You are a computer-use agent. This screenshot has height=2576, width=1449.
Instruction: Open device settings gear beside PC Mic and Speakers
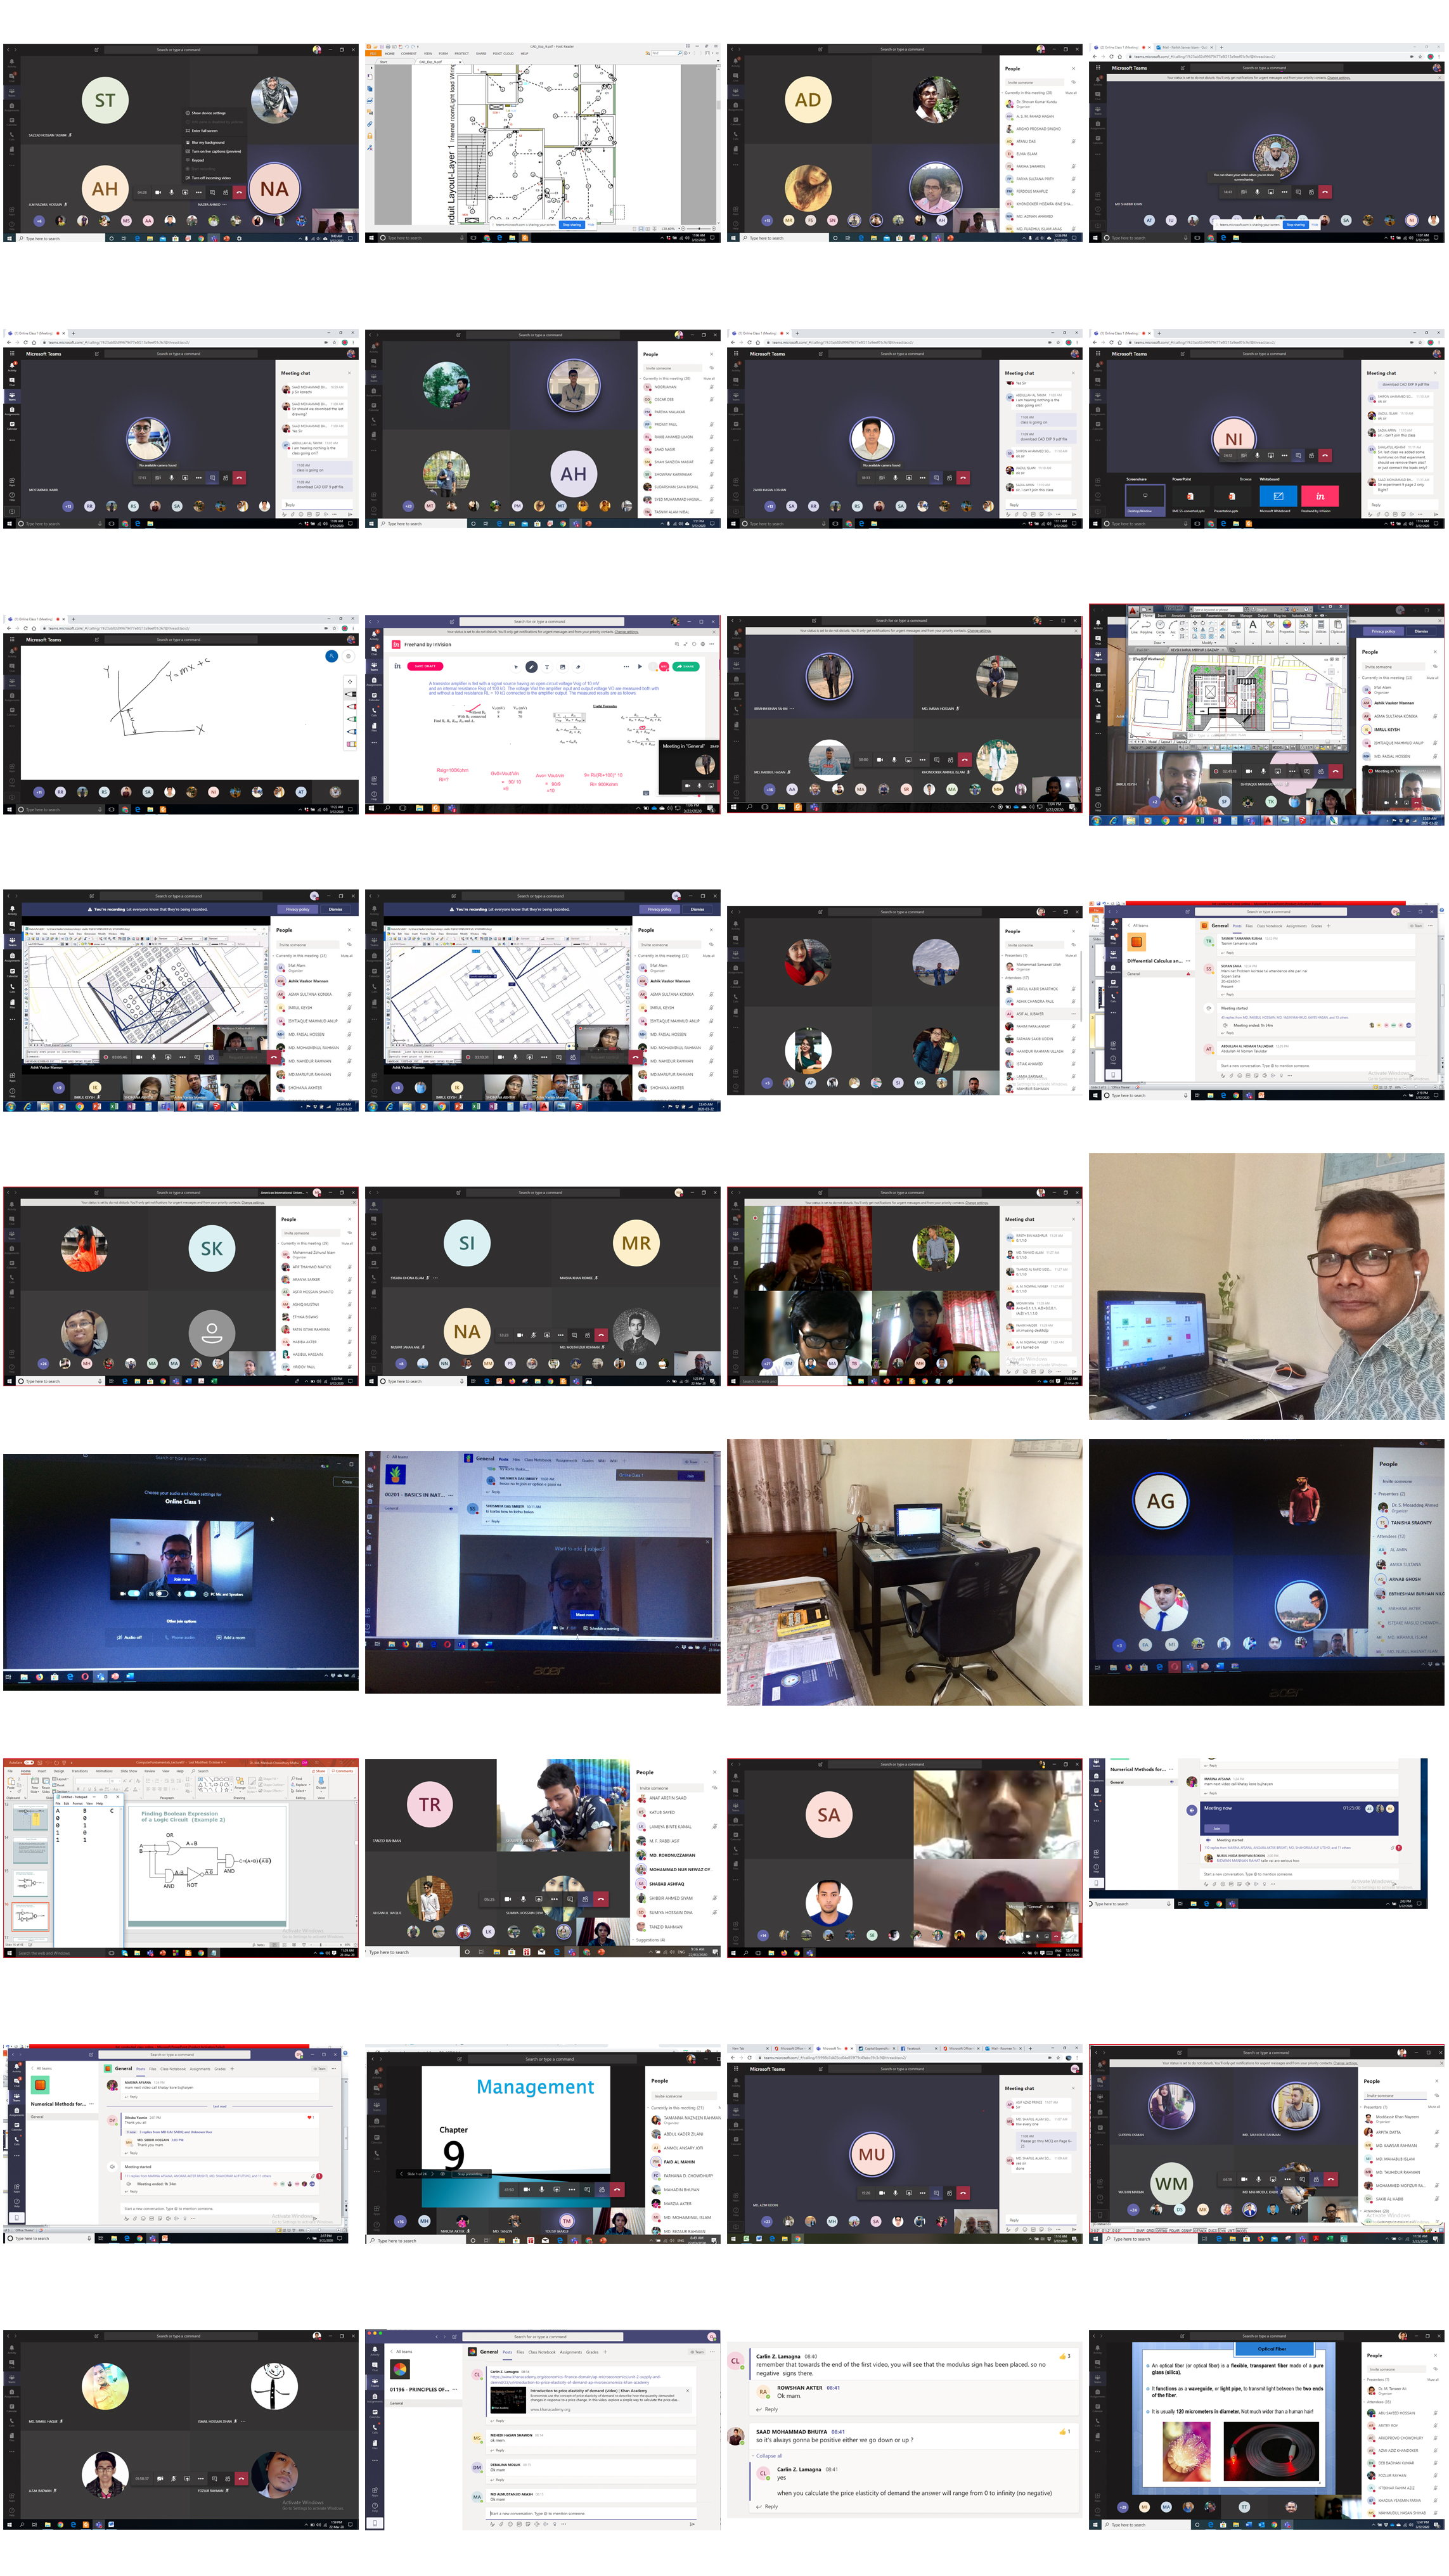click(x=206, y=1594)
